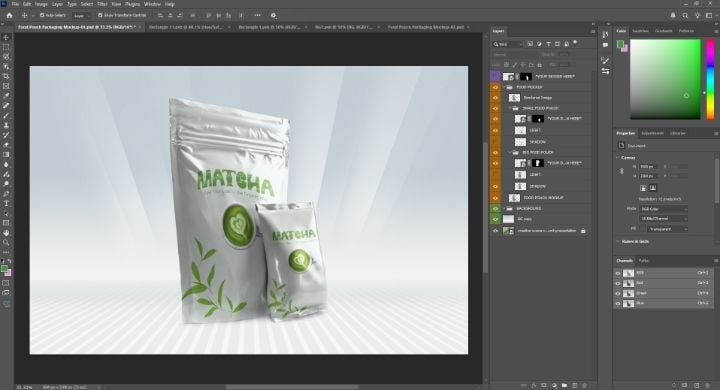Select the Move tool in the left toolbar

(6, 37)
